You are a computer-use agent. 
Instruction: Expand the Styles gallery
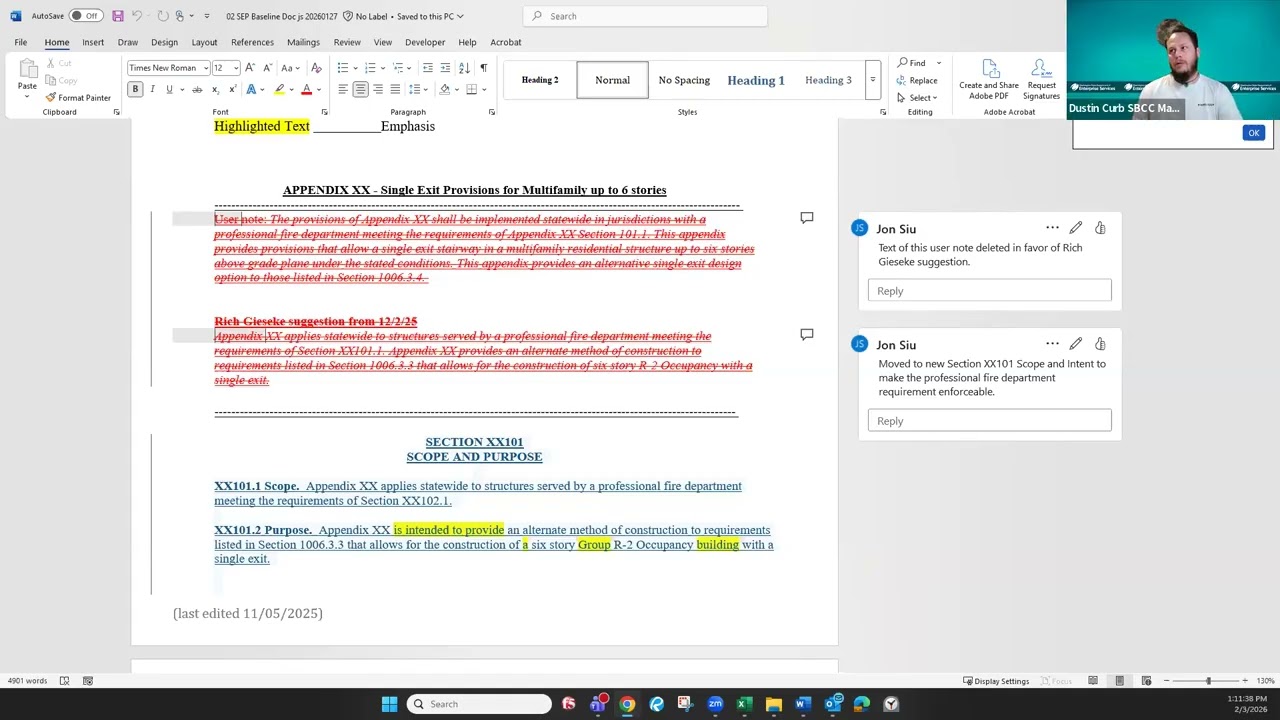click(873, 80)
